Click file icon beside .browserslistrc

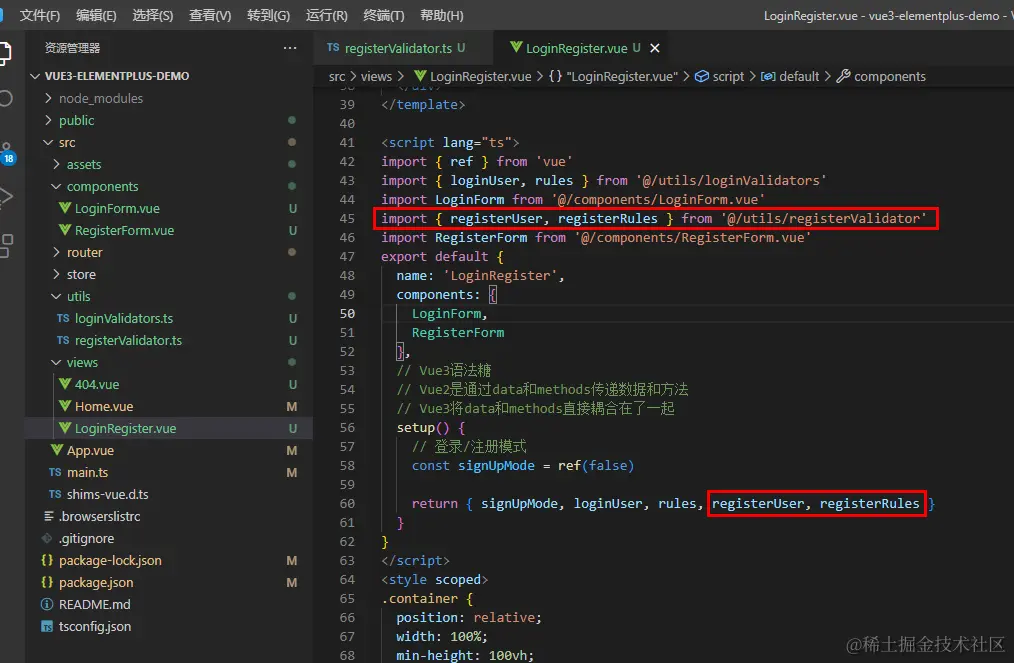coord(48,516)
